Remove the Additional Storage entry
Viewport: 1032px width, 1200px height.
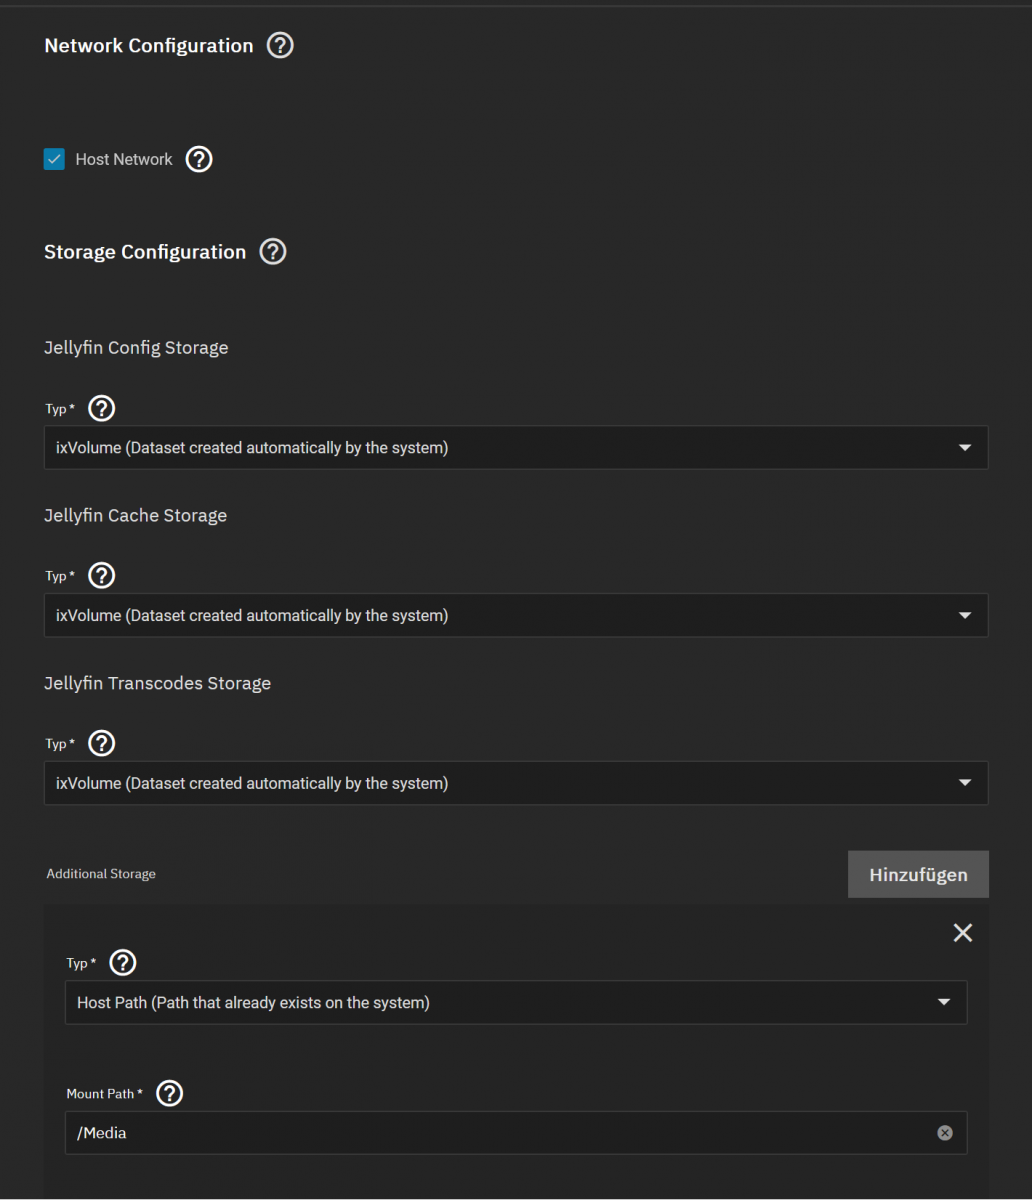pos(962,933)
